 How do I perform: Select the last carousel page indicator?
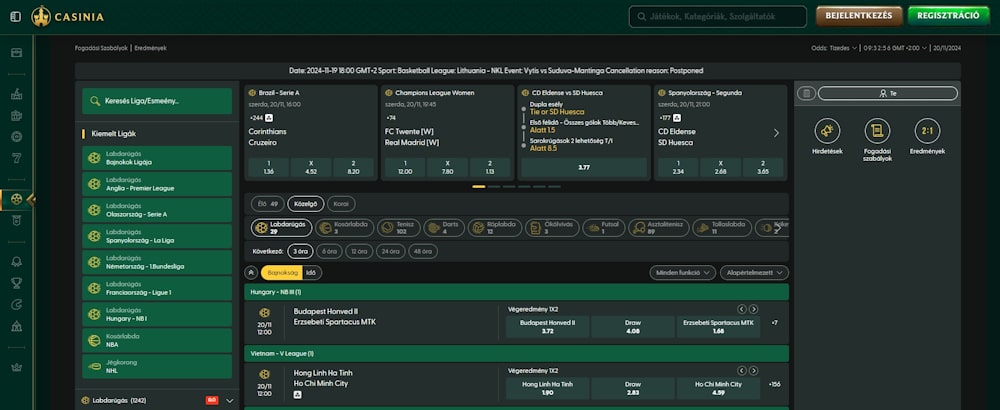point(554,186)
